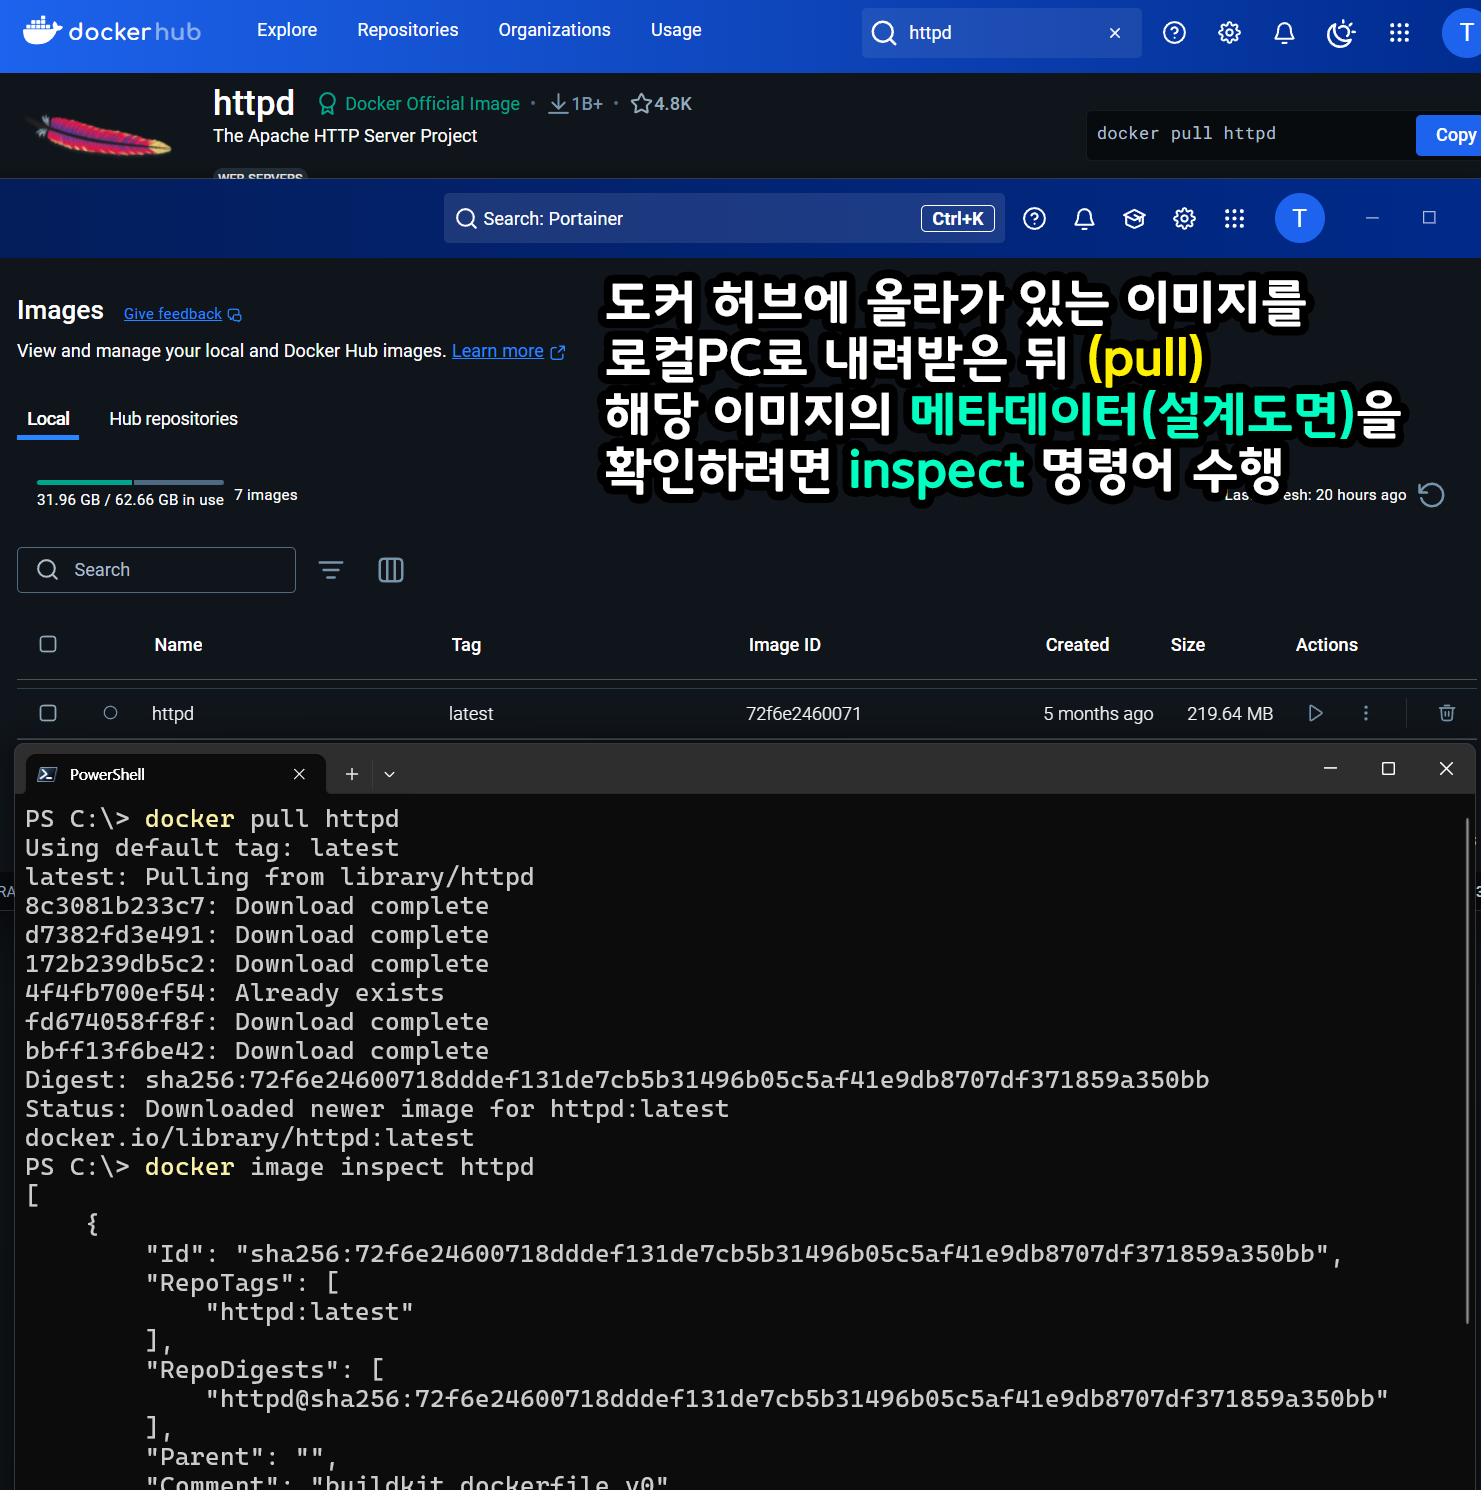Viewport: 1481px width, 1490px height.
Task: Click Docker Desktop Search: Portainer field
Action: [x=725, y=218]
